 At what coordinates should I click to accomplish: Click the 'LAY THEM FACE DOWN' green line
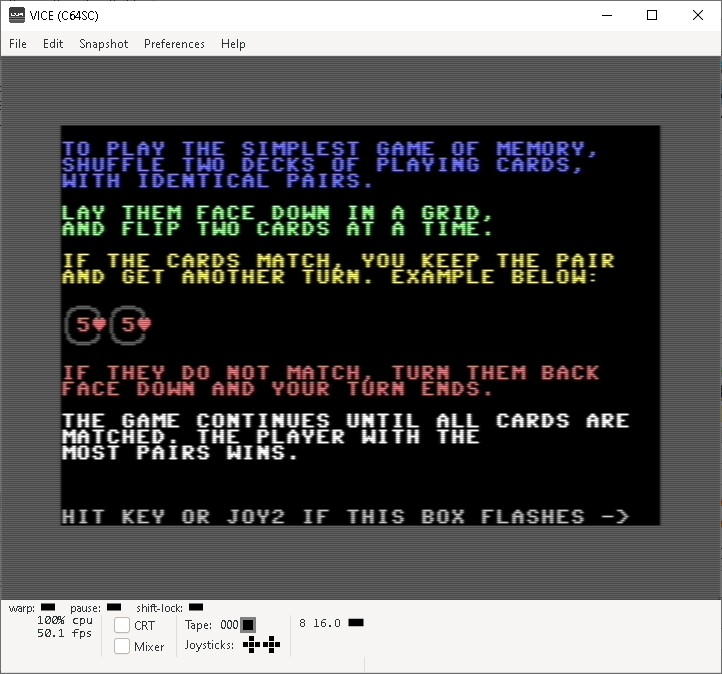click(x=277, y=213)
